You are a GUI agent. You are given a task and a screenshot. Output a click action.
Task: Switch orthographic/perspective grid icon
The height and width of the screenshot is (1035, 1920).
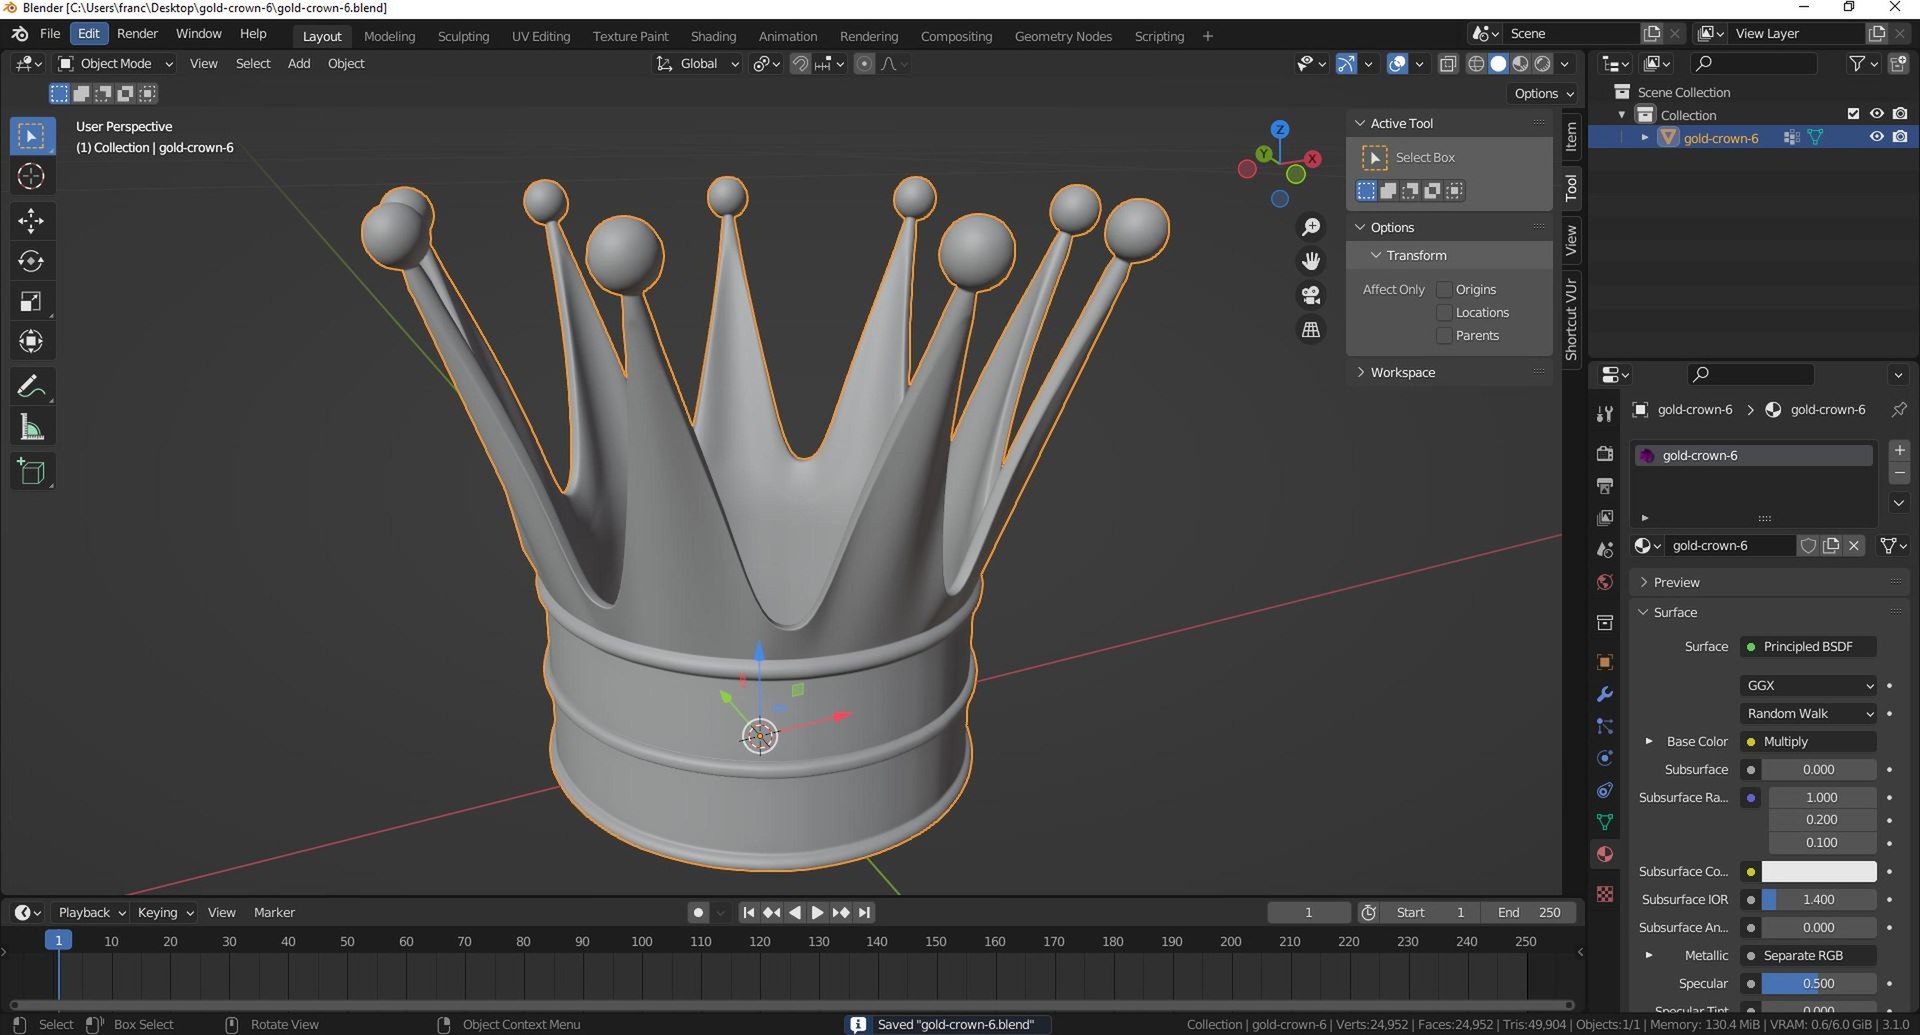(x=1311, y=329)
